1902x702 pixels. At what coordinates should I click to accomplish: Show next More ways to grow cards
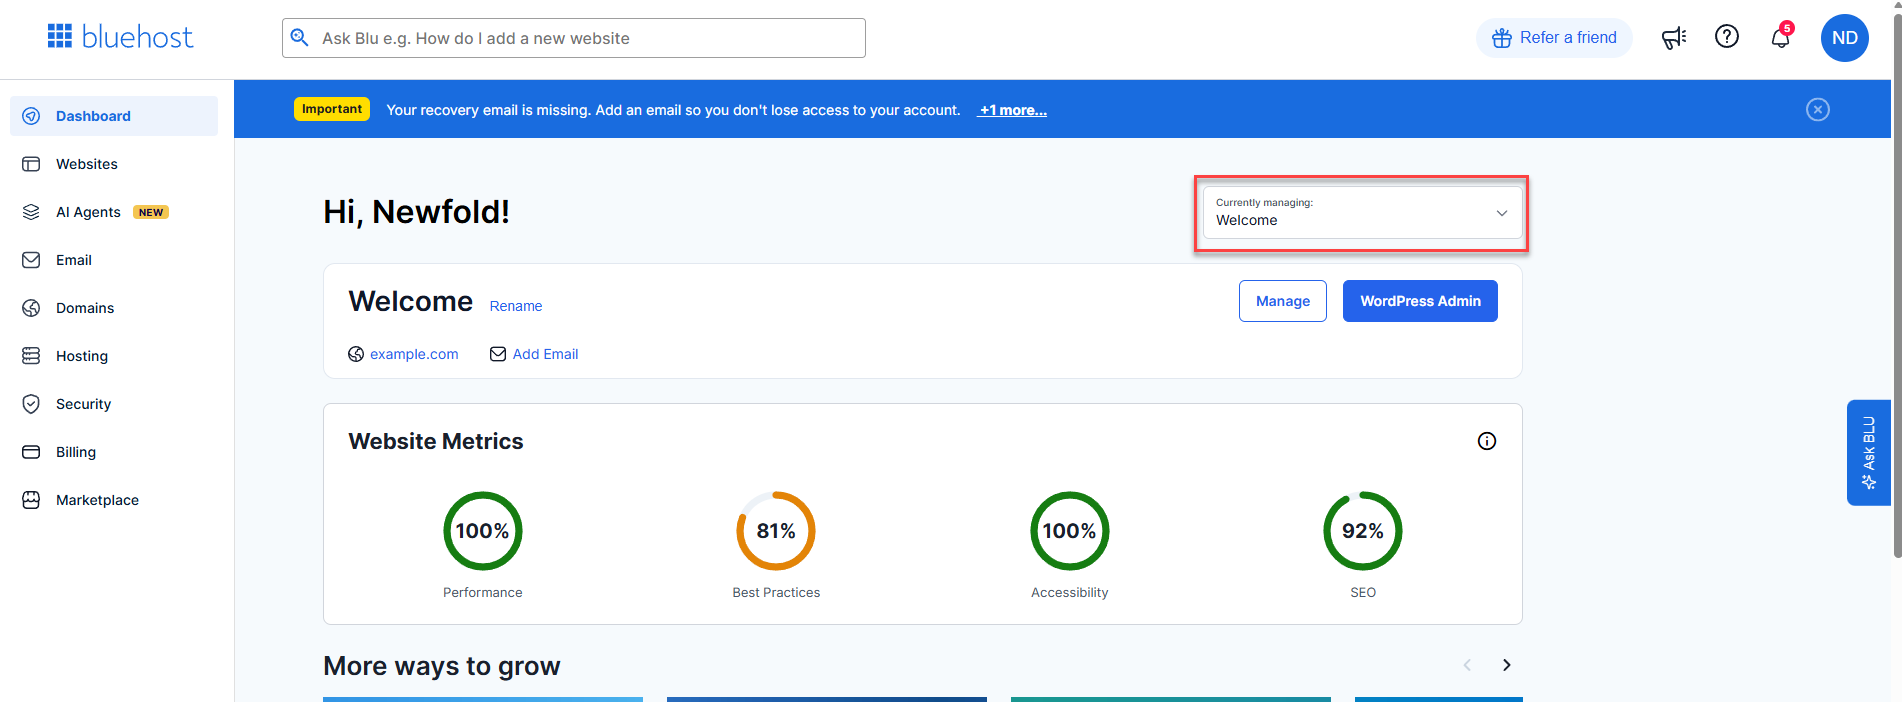point(1507,665)
